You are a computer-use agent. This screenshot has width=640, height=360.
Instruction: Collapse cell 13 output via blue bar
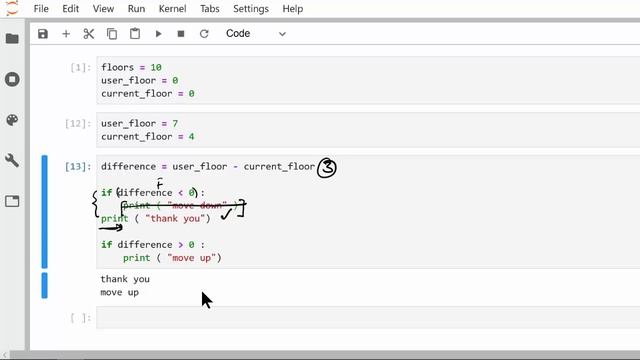pyautogui.click(x=44, y=286)
